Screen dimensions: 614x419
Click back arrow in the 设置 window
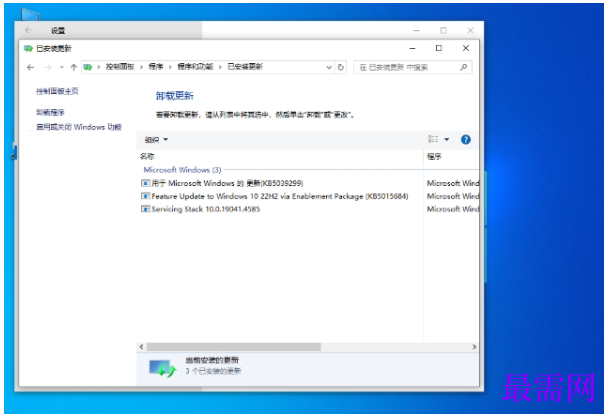(28, 30)
